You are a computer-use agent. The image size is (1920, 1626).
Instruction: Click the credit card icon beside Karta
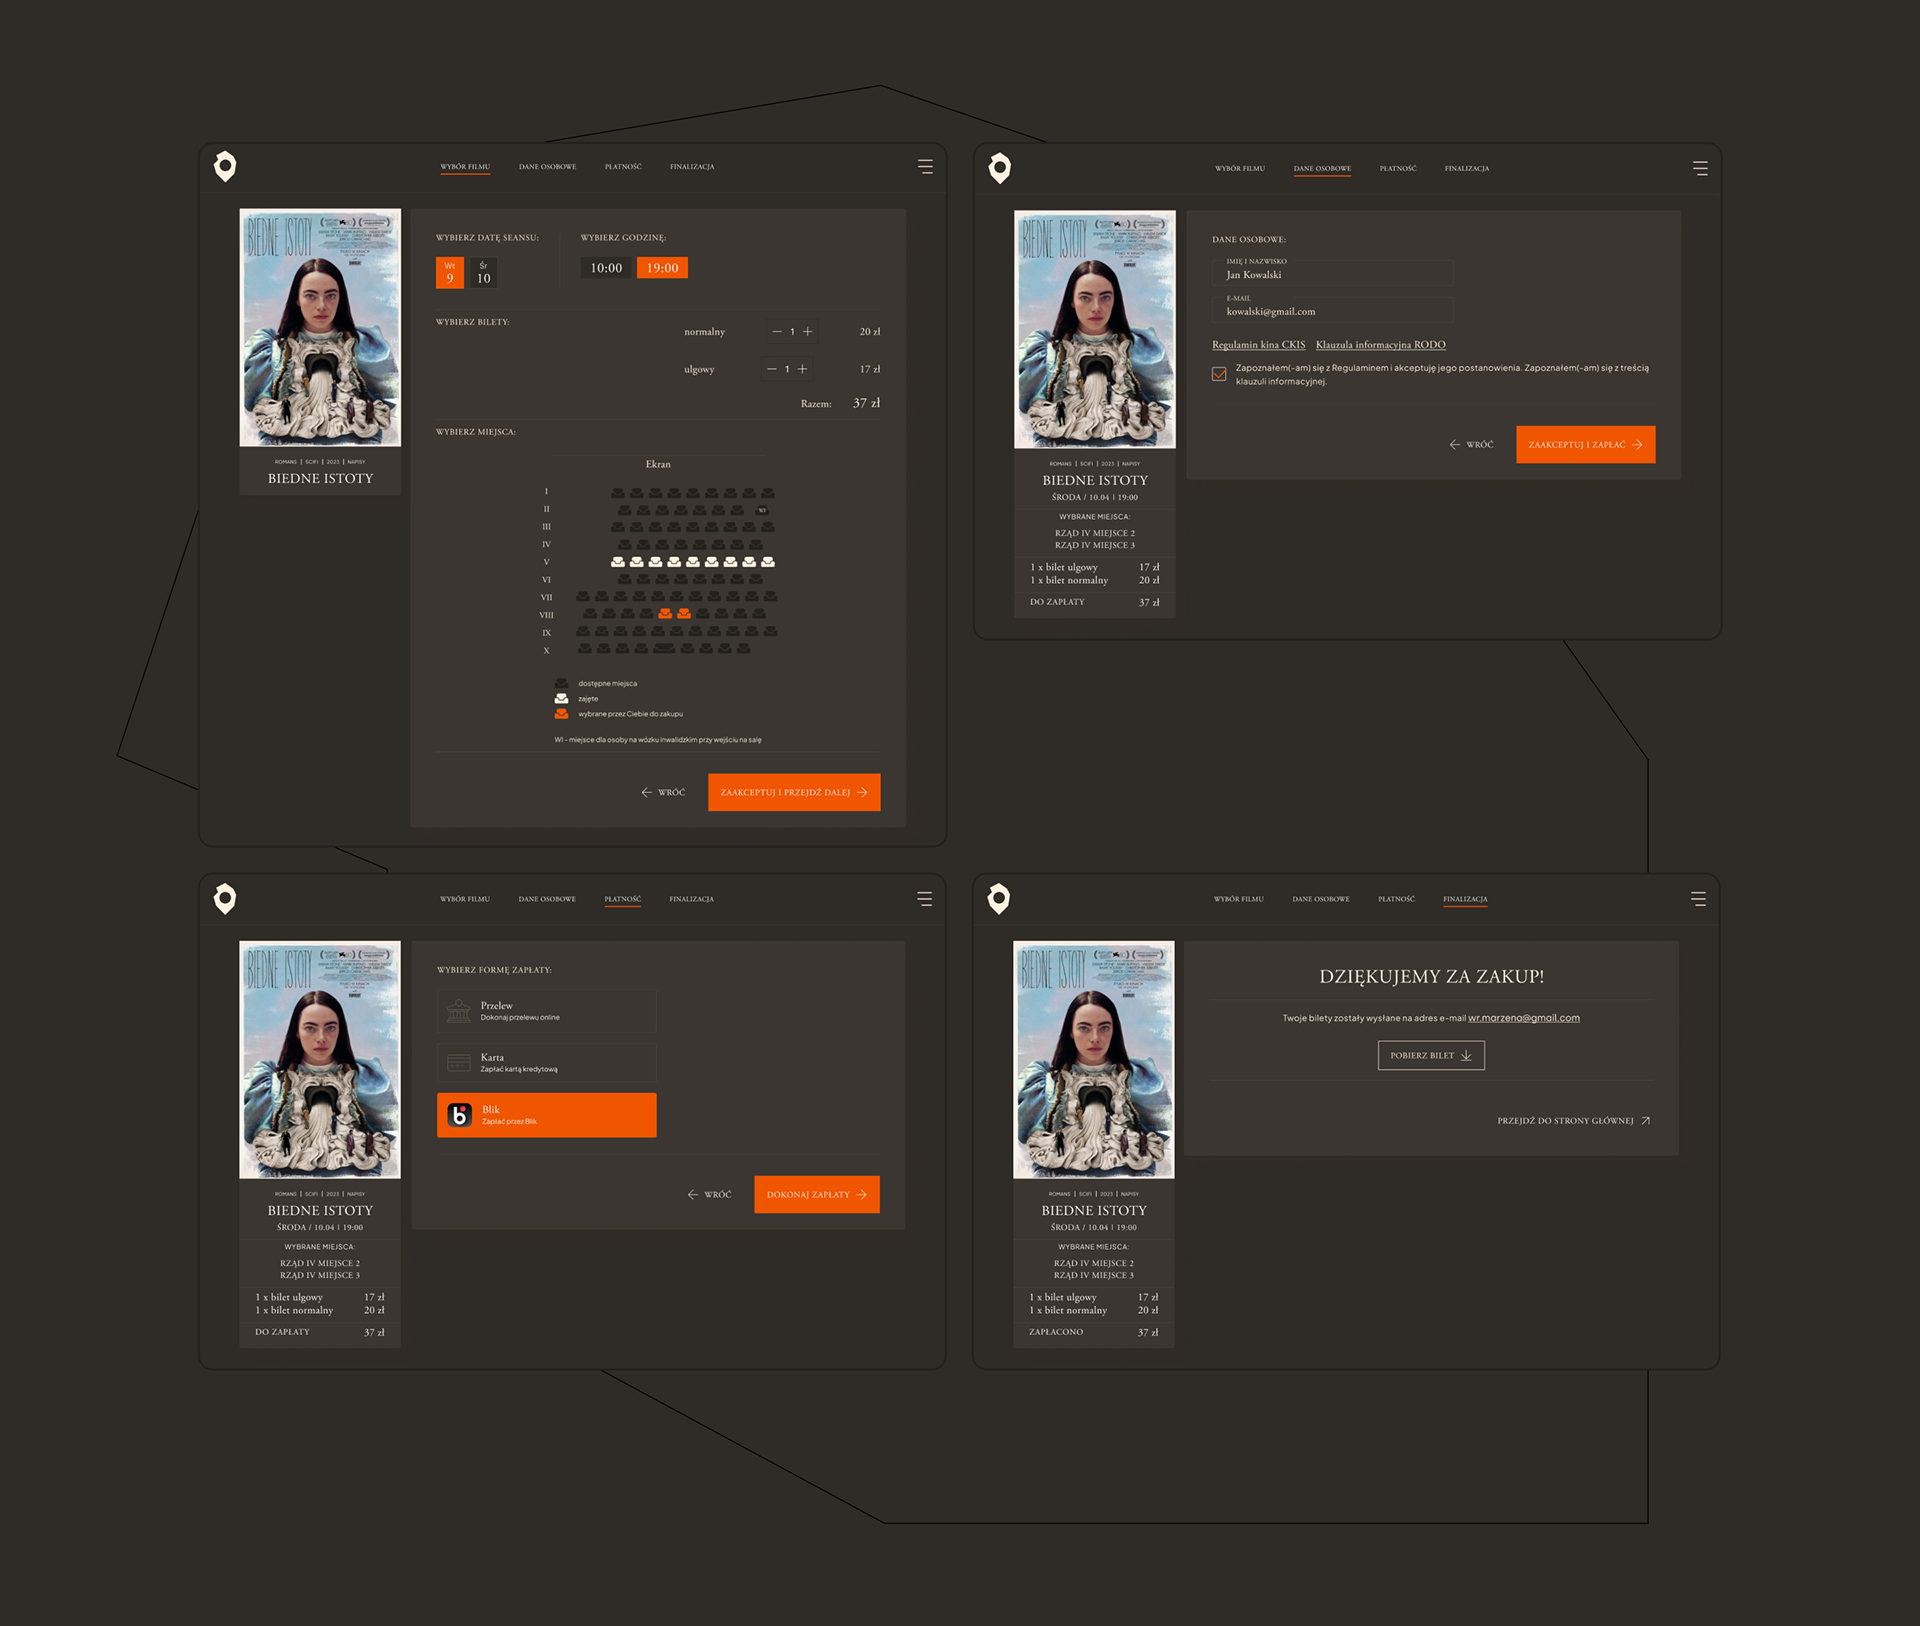[x=459, y=1063]
